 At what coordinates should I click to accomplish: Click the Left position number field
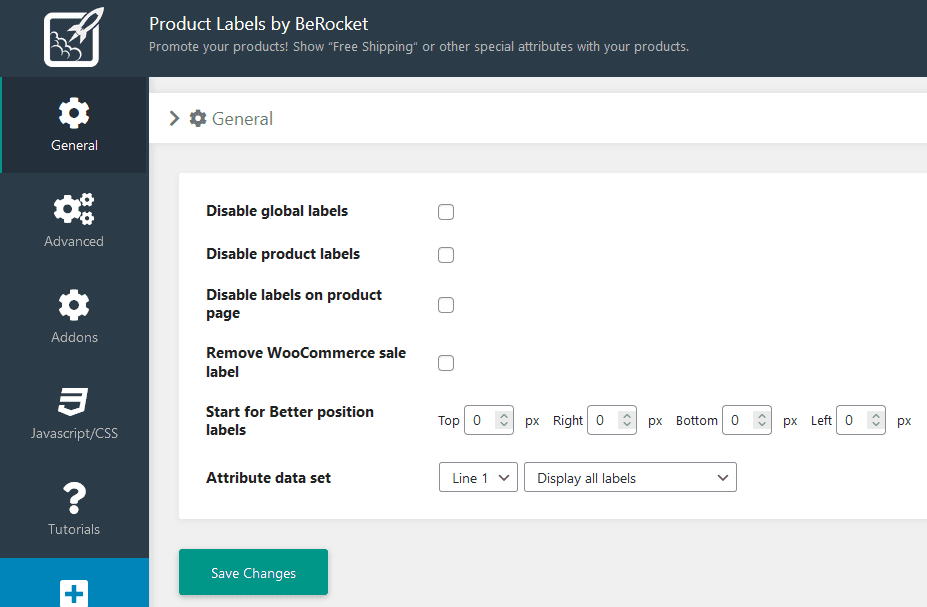tap(861, 420)
